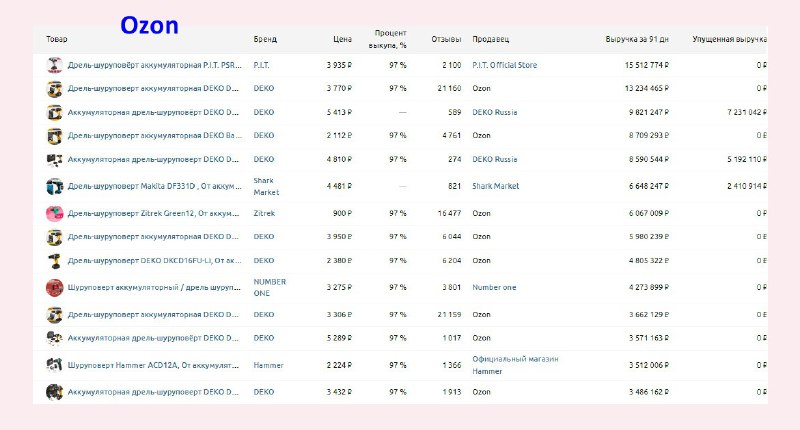
Task: Click lost revenue value 7 231 042 ₽
Action: [x=747, y=112]
